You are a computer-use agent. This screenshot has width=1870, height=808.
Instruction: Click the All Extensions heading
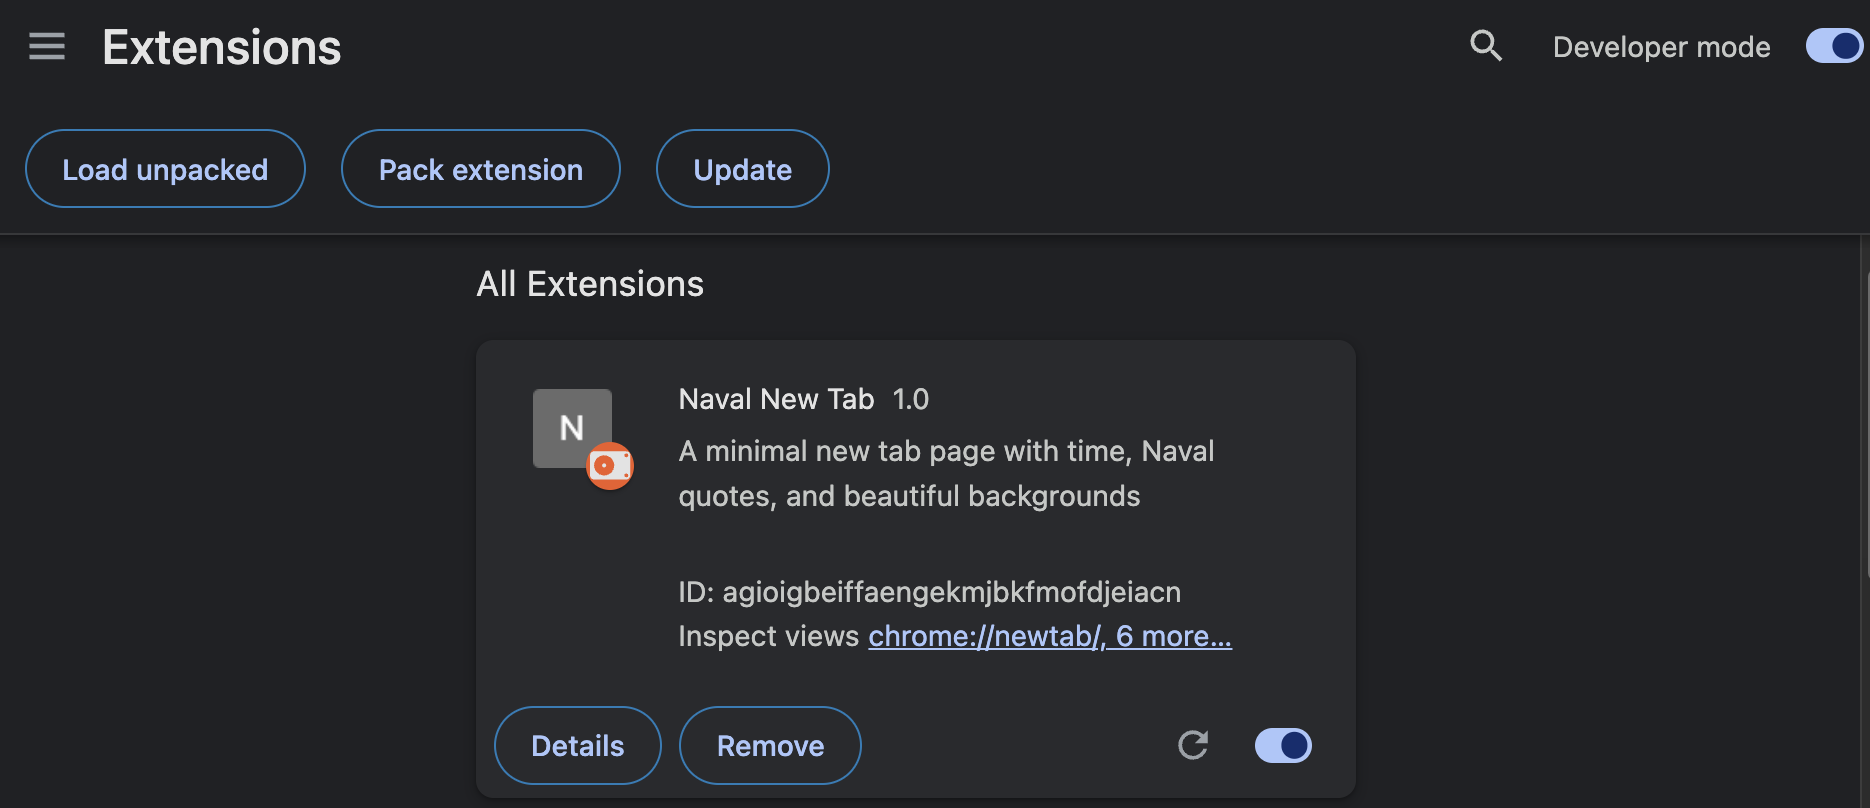click(x=590, y=284)
